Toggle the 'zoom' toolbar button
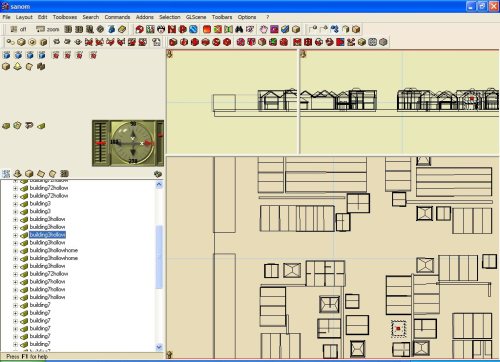Screen dimensions: 500x362 click(x=48, y=29)
